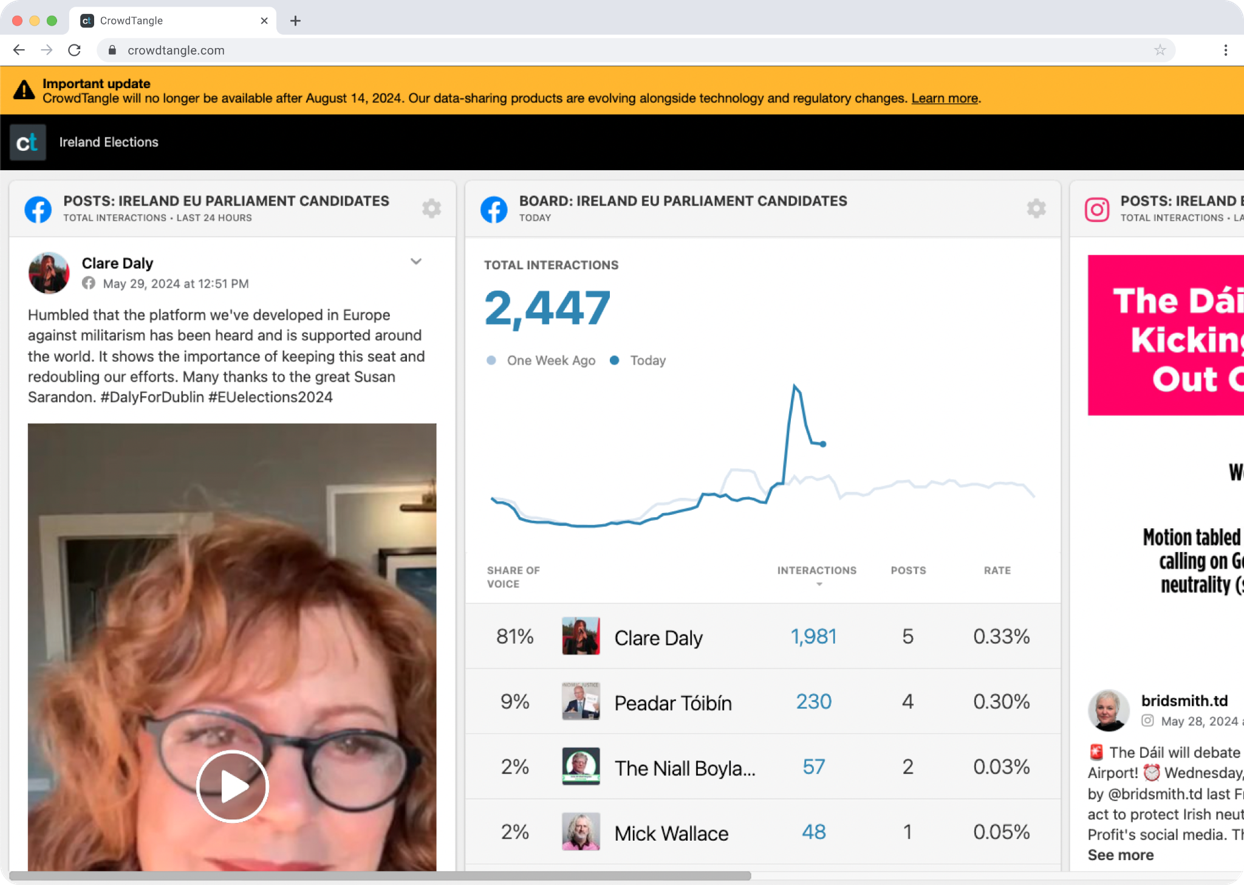This screenshot has width=1244, height=885.
Task: Click 230 interactions value
Action: click(814, 702)
